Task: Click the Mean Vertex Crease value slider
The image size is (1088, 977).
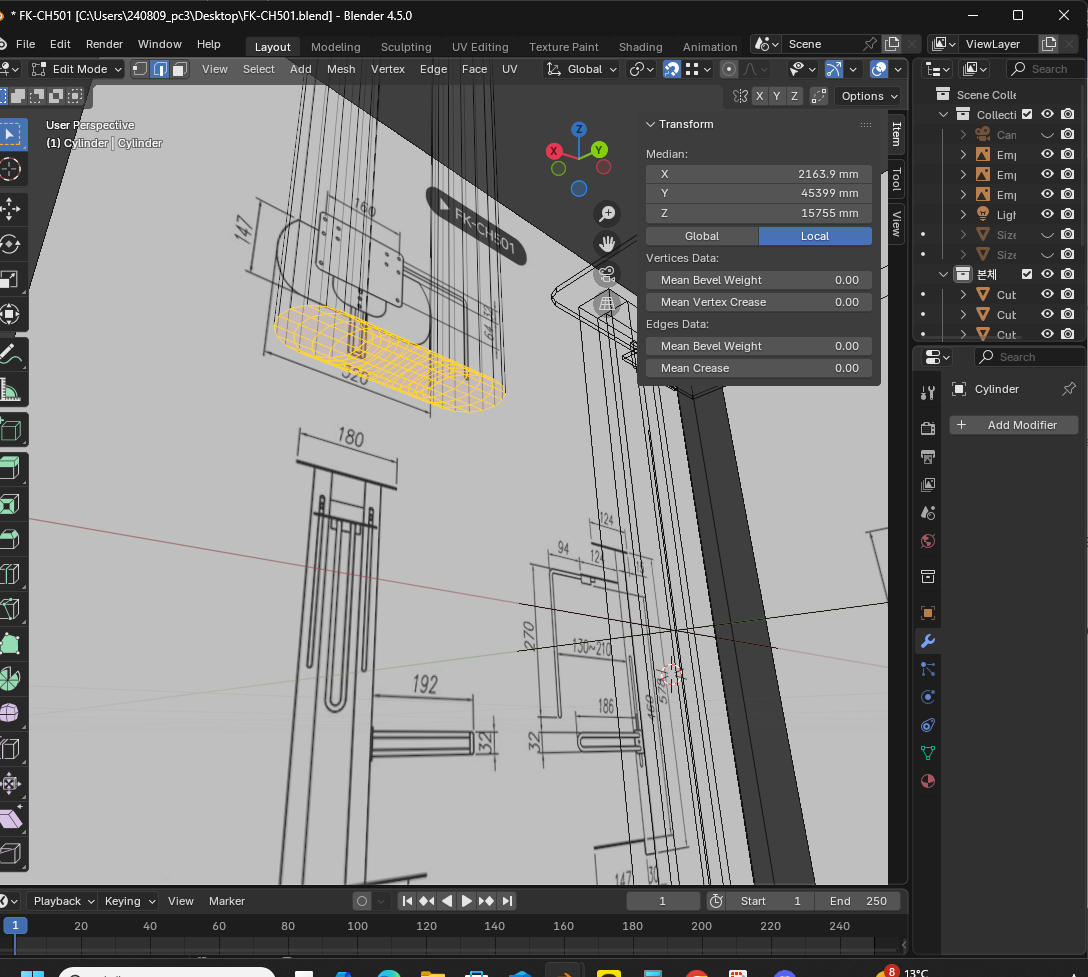Action: pyautogui.click(x=759, y=302)
